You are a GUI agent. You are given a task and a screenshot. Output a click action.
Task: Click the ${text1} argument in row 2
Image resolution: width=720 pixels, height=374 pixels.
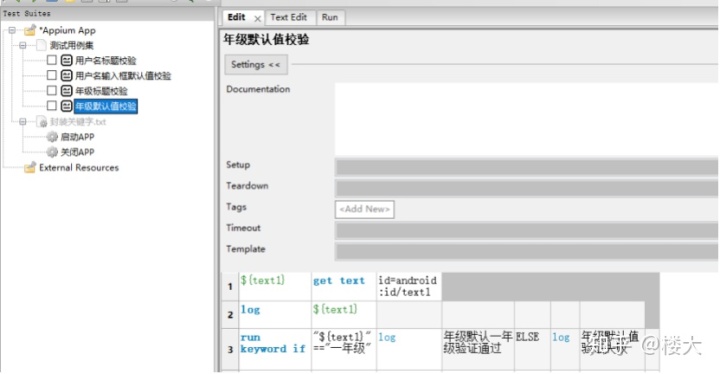[344, 315]
